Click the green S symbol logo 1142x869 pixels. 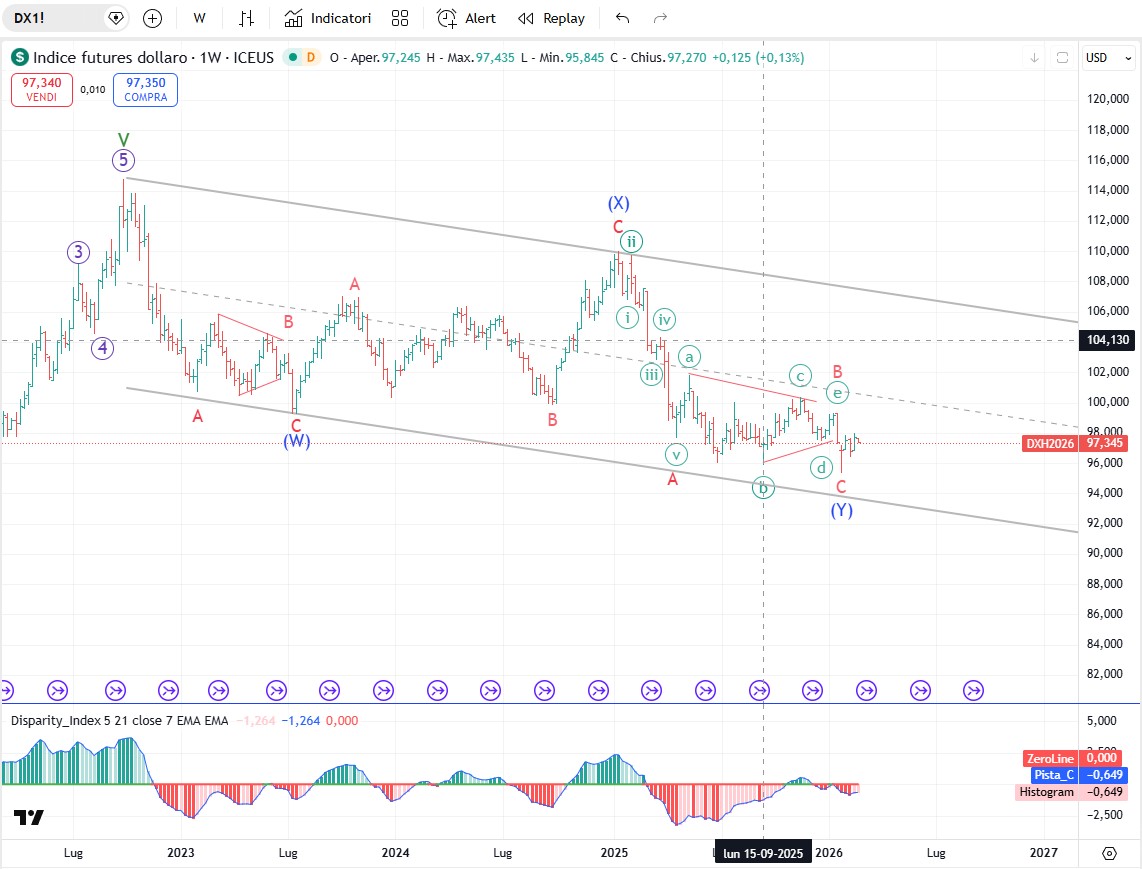coord(20,57)
